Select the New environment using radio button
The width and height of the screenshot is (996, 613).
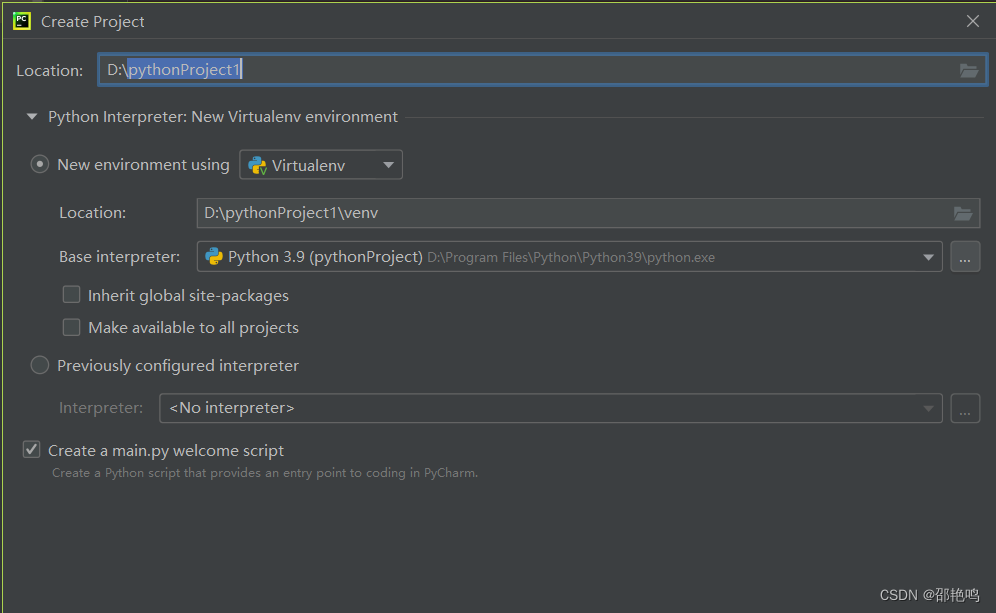tap(39, 163)
